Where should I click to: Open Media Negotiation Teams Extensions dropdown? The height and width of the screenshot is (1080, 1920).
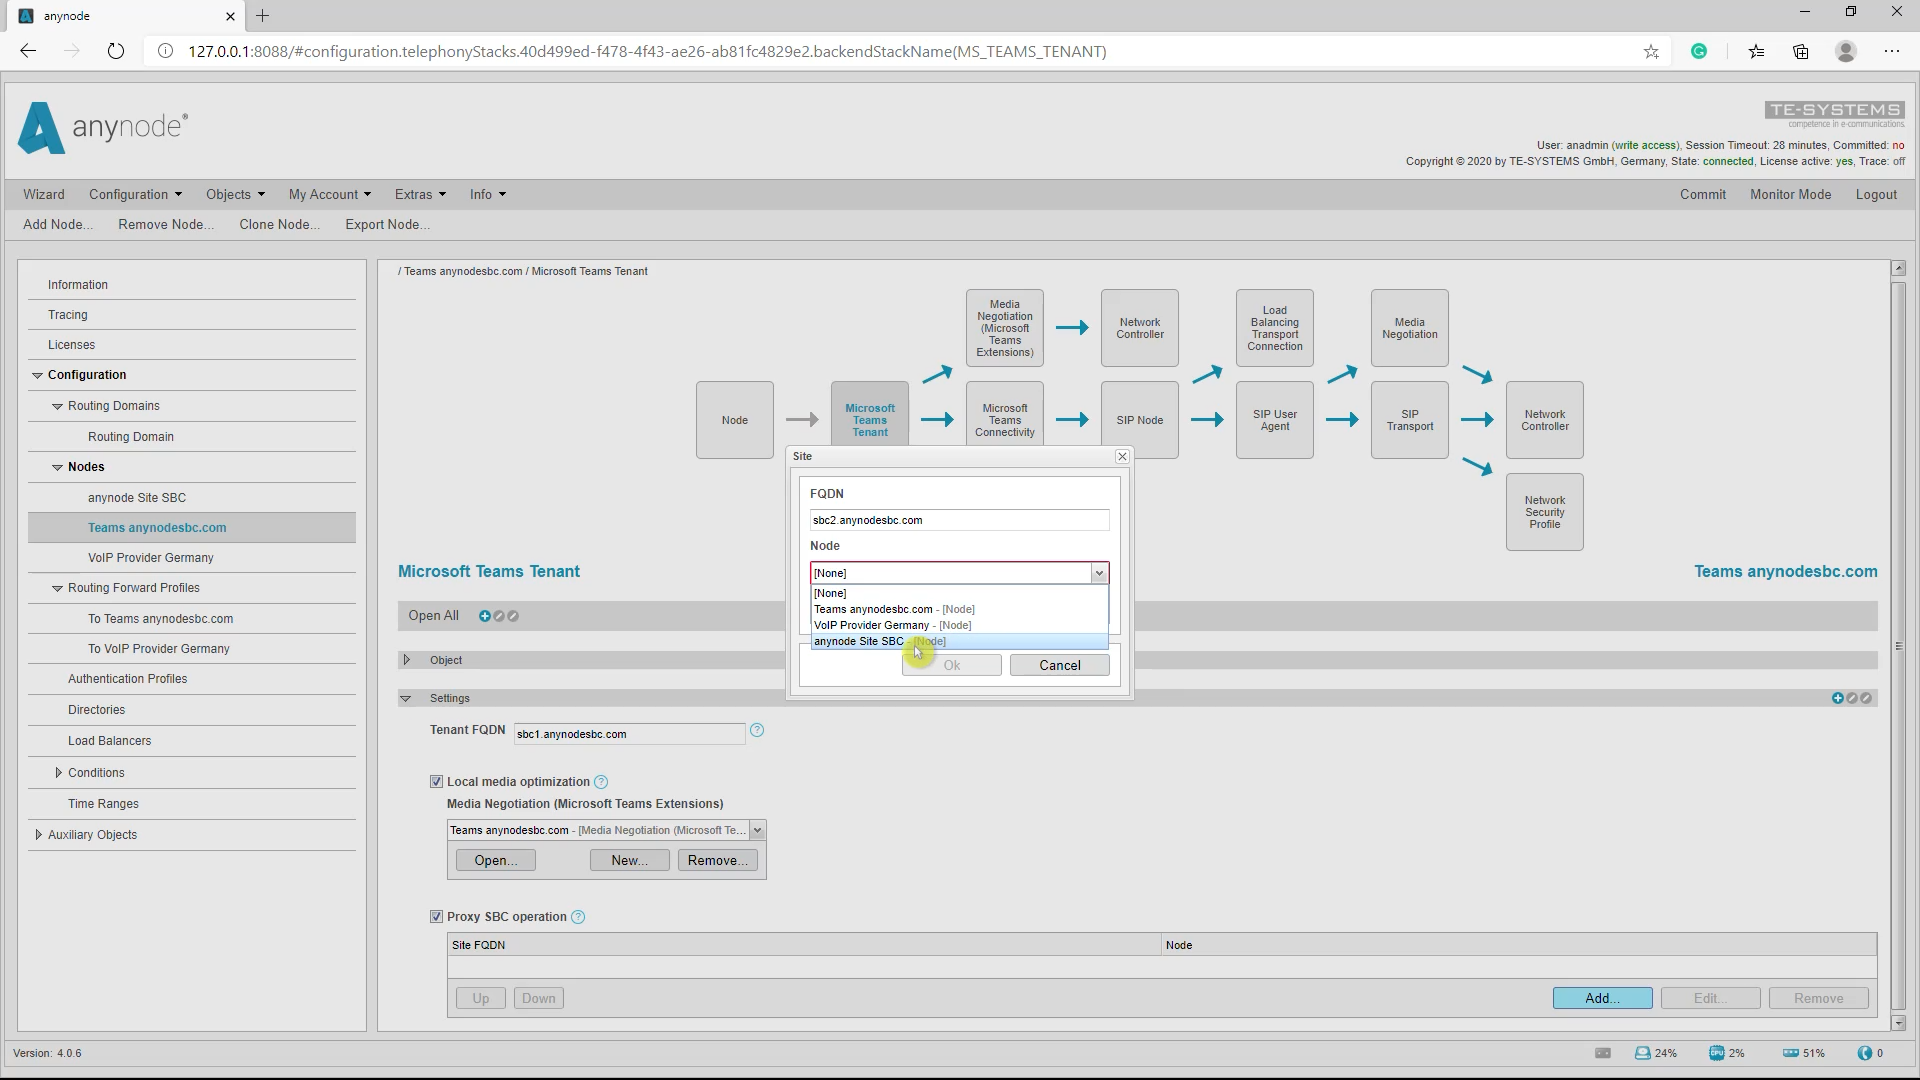[758, 830]
